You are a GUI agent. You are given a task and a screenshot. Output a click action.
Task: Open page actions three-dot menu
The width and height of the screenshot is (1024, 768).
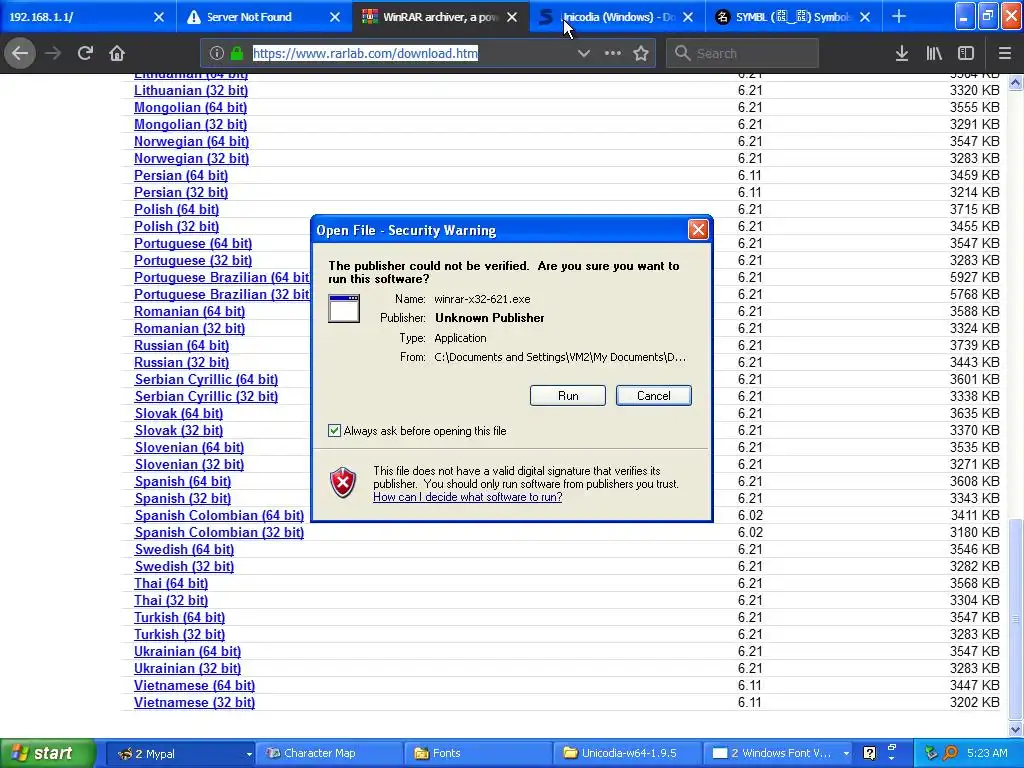pyautogui.click(x=613, y=53)
